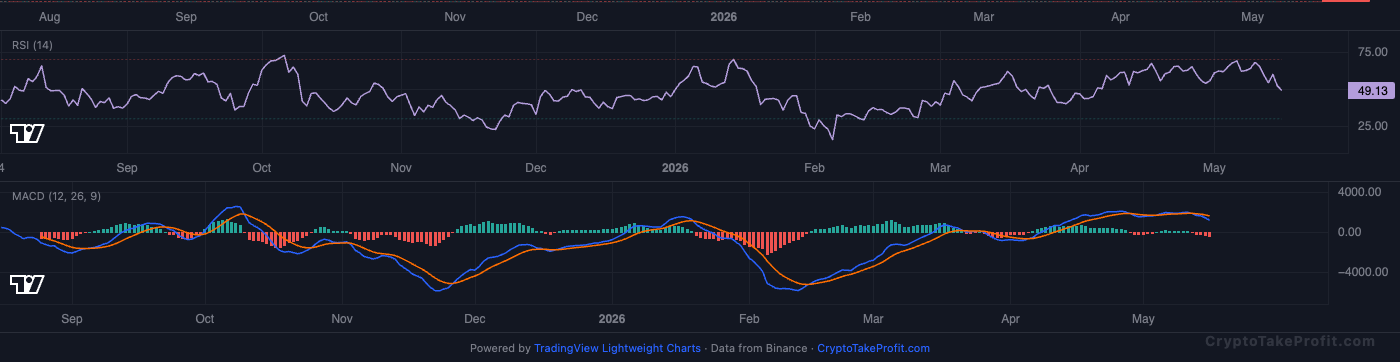Click the 2026 label on the RSI pane time axis
This screenshot has height=362, width=1400.
pos(676,168)
